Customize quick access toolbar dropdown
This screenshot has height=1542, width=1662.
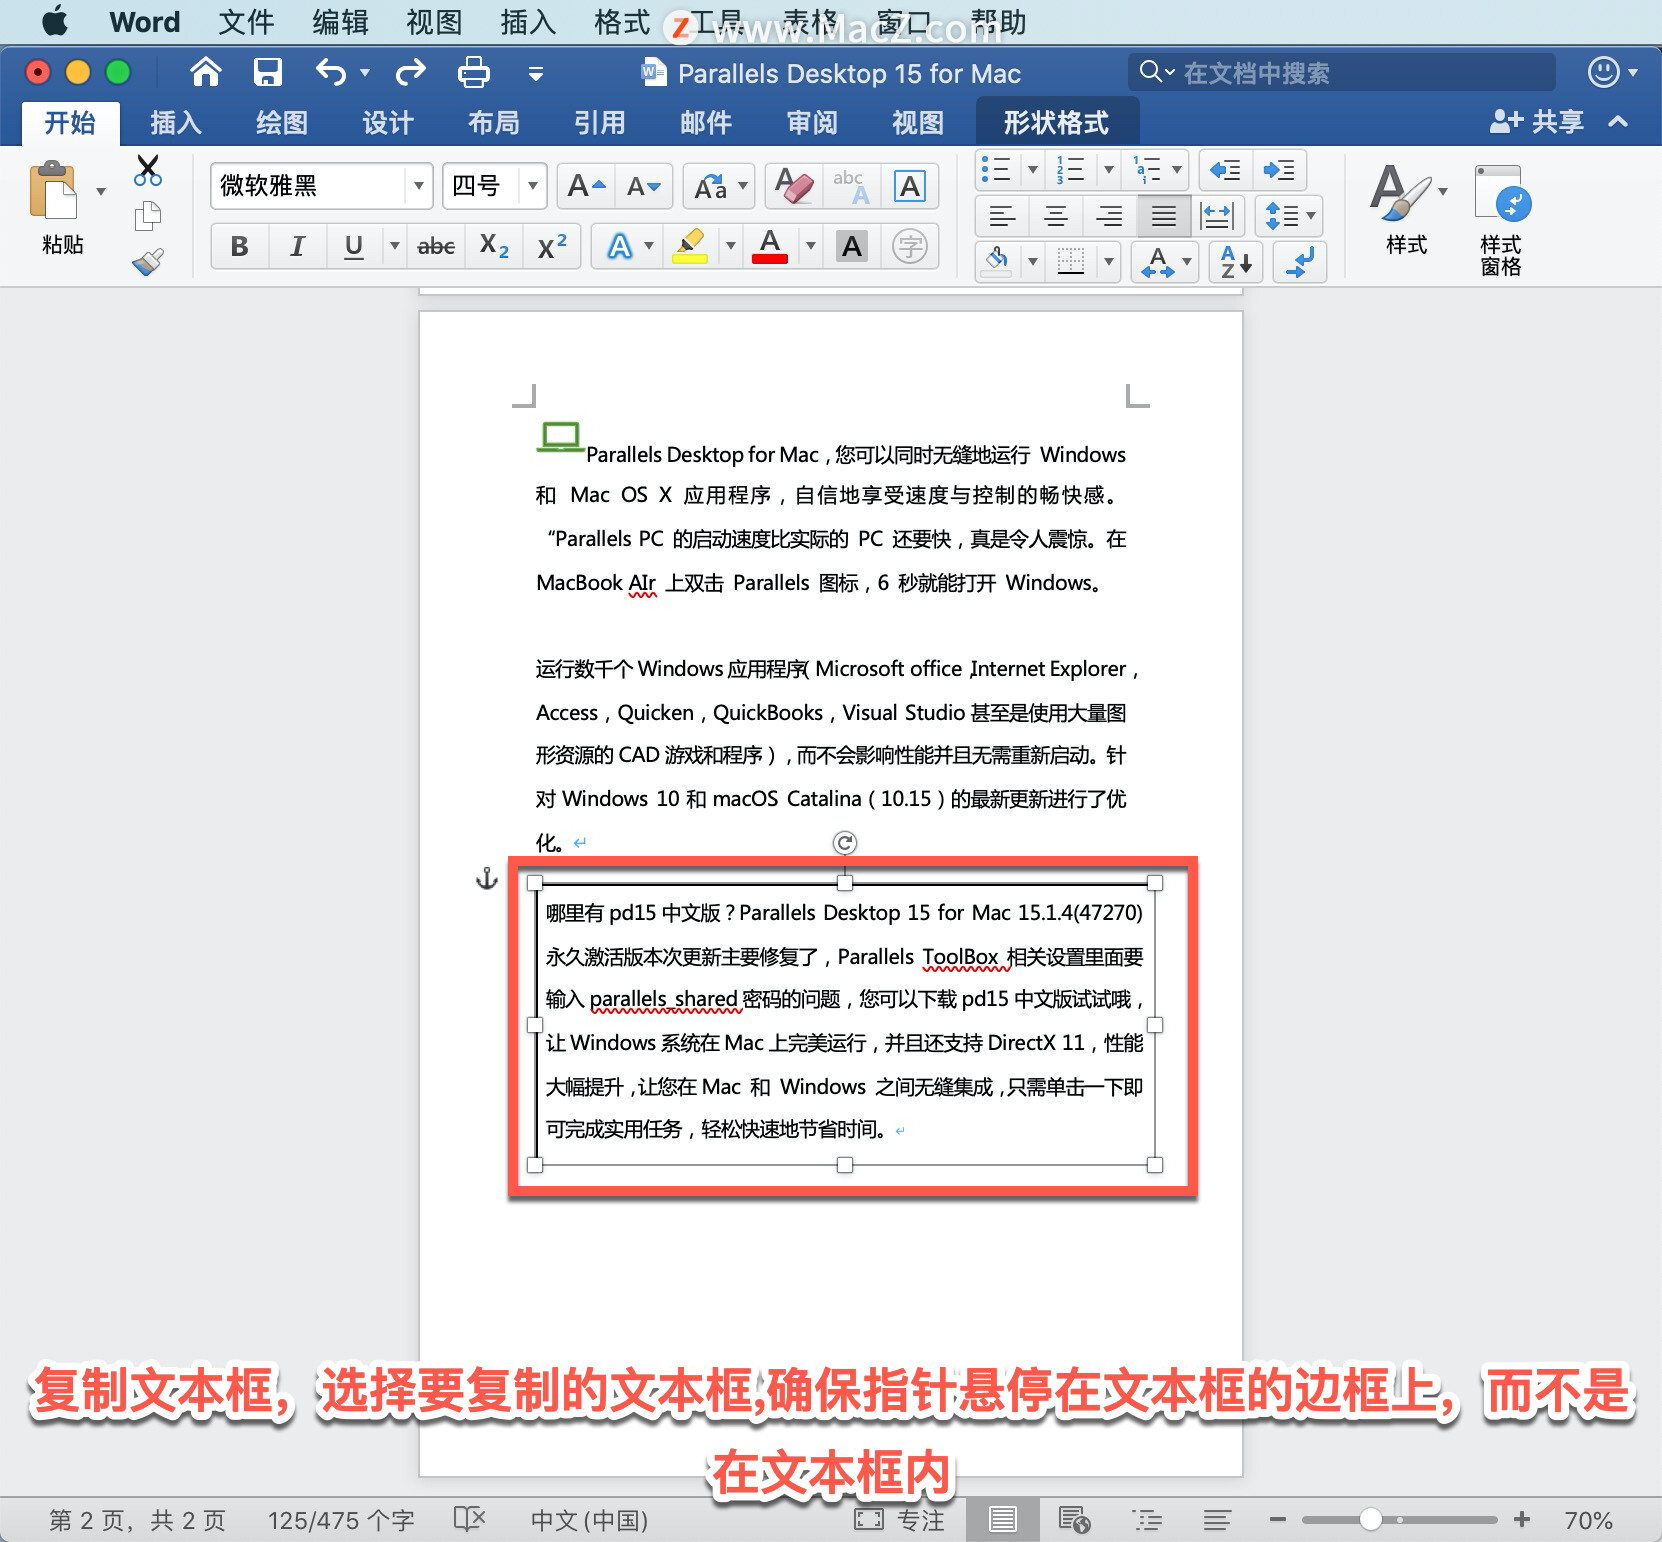536,72
